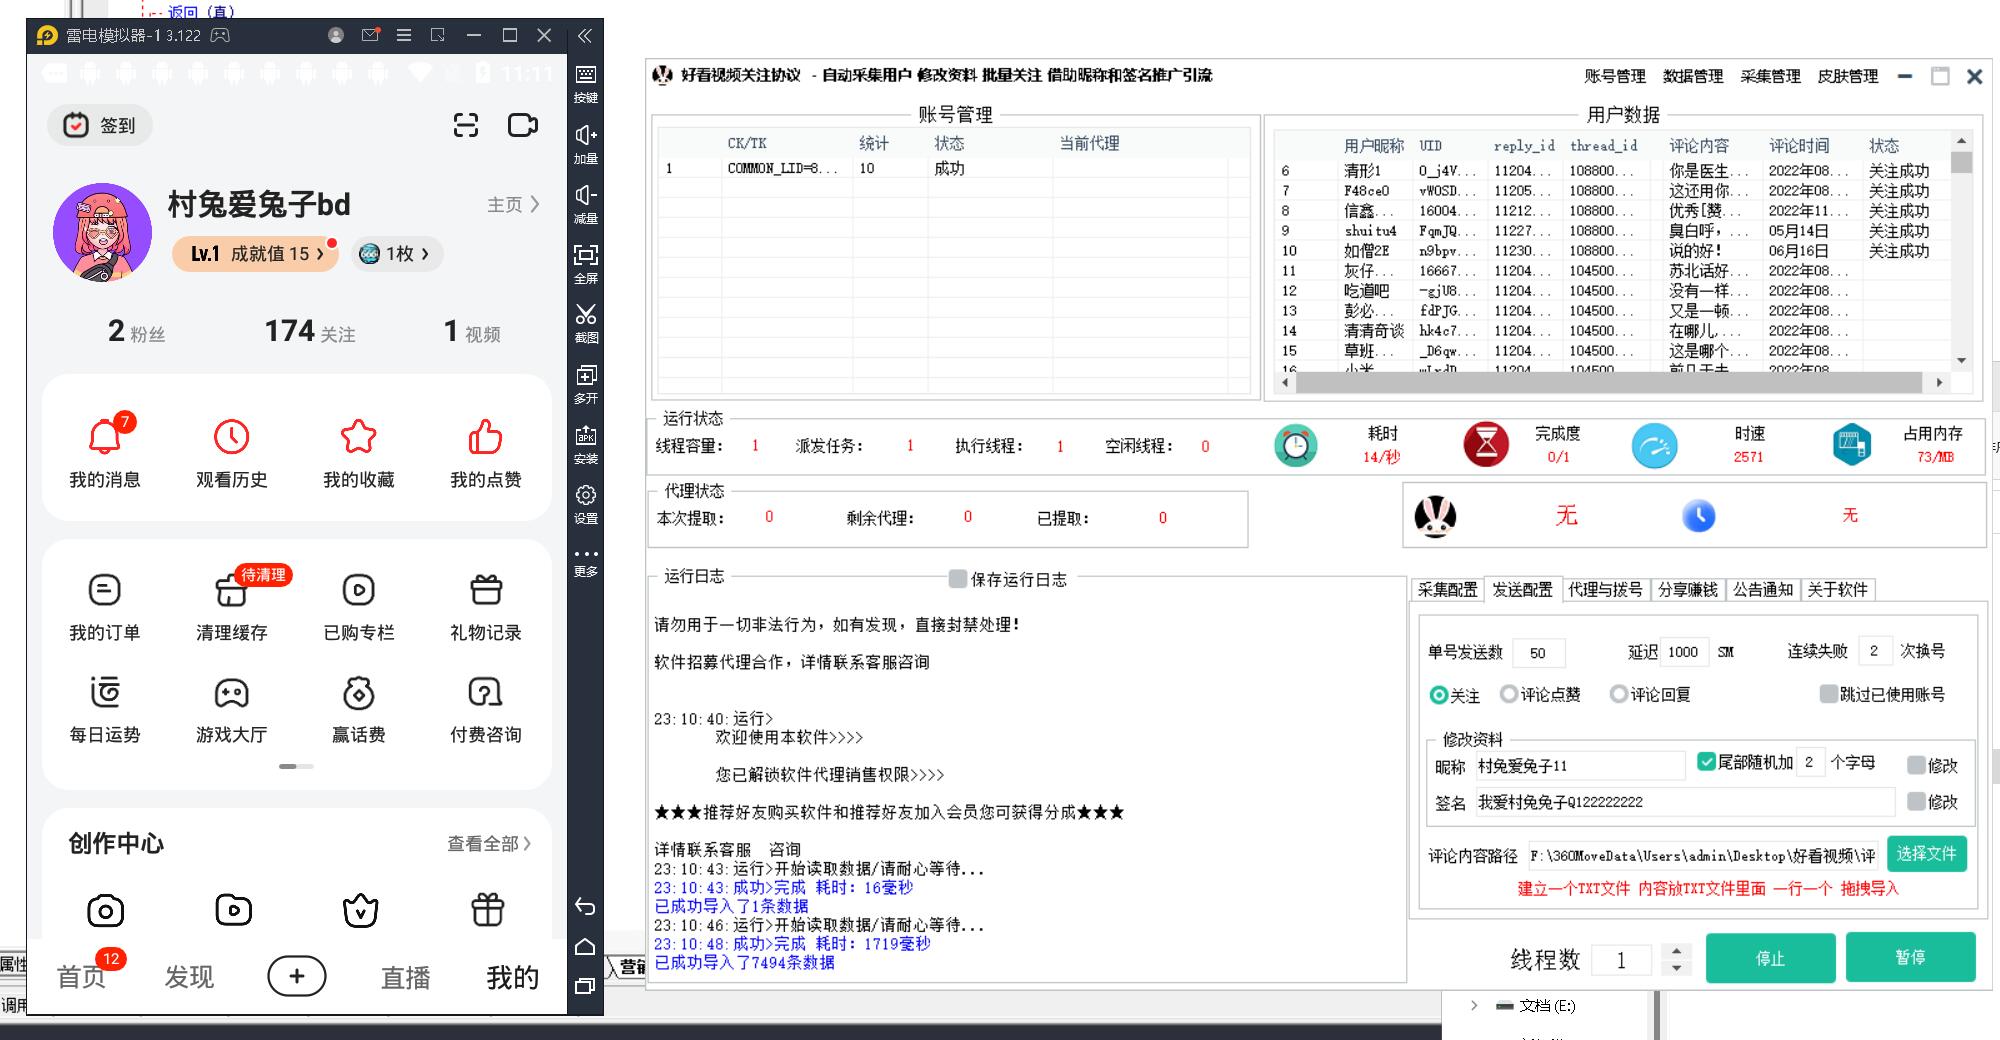Tap the My Messages bell icon
2000x1040 pixels.
105,438
